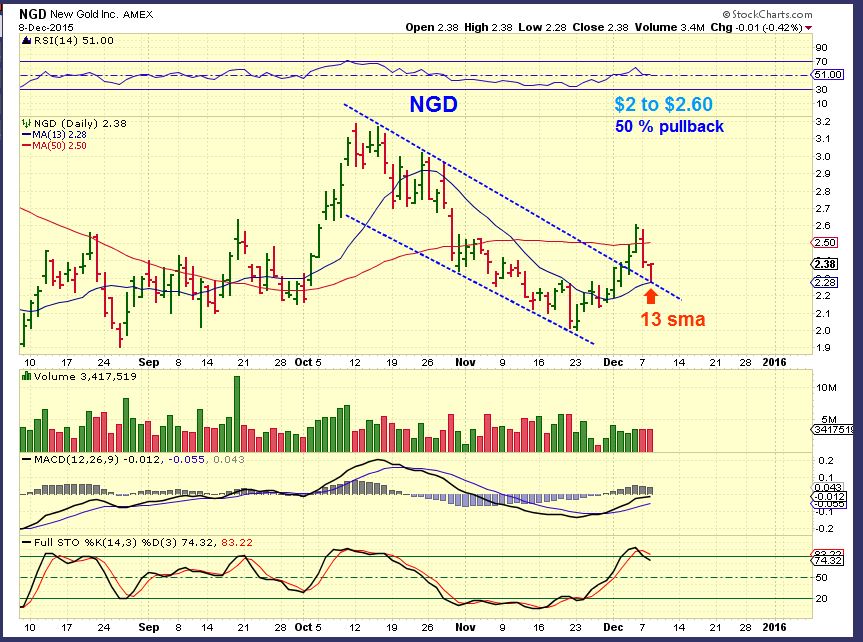
Task: Click the blue line marker before MA(13)
Action: pyautogui.click(x=26, y=134)
